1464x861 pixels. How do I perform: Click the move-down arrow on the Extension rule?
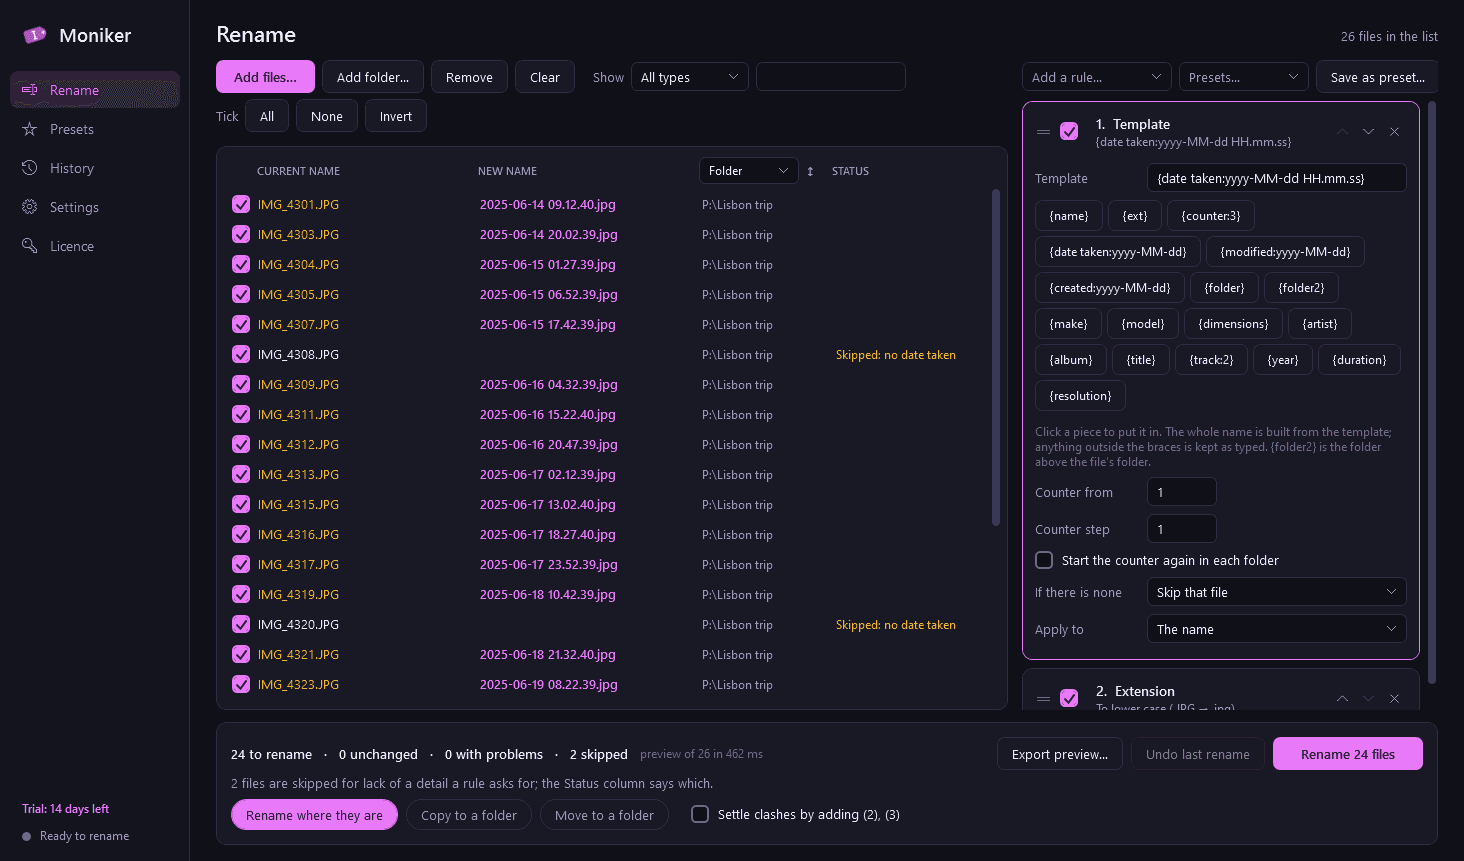click(1368, 699)
